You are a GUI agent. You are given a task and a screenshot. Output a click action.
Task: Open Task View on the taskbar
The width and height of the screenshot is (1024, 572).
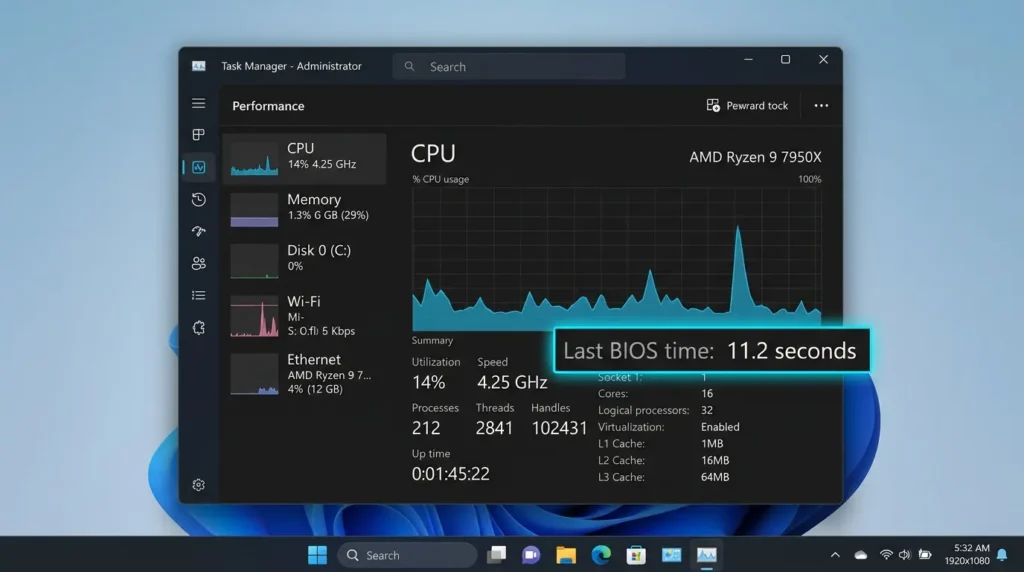496,555
